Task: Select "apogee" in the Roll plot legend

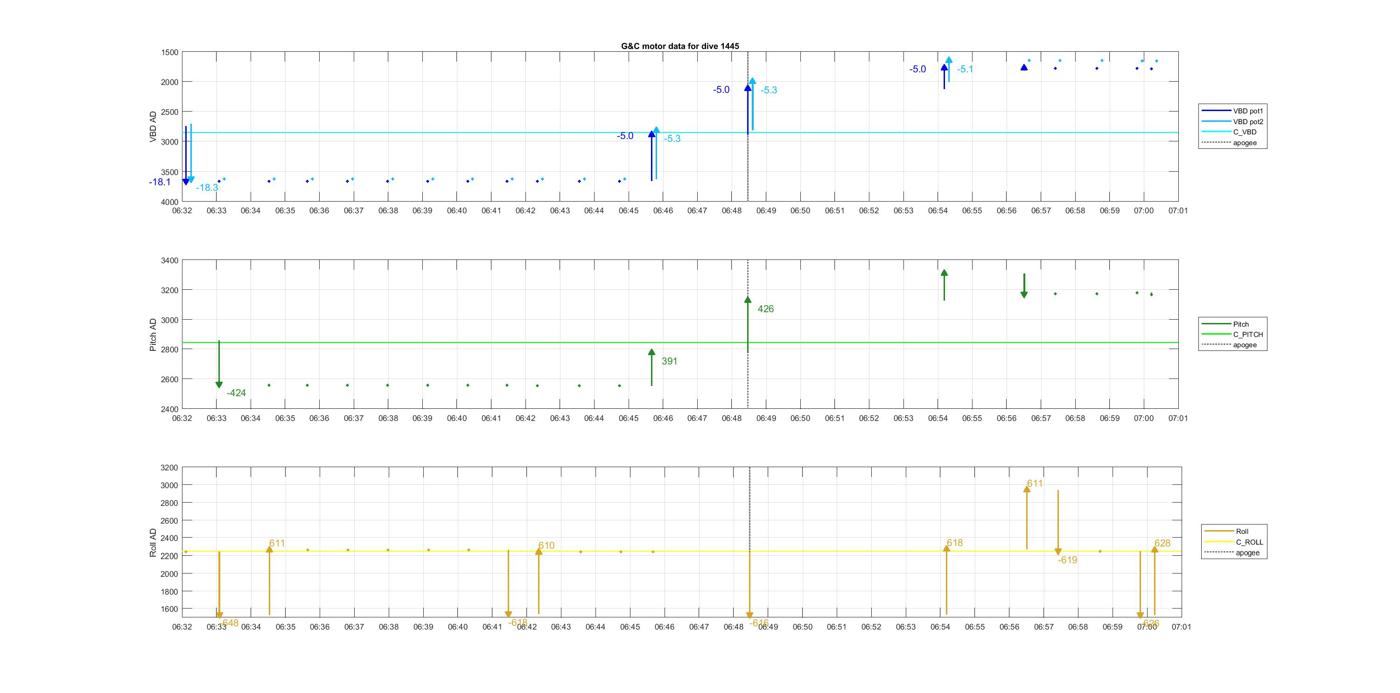Action: [x=1232, y=552]
